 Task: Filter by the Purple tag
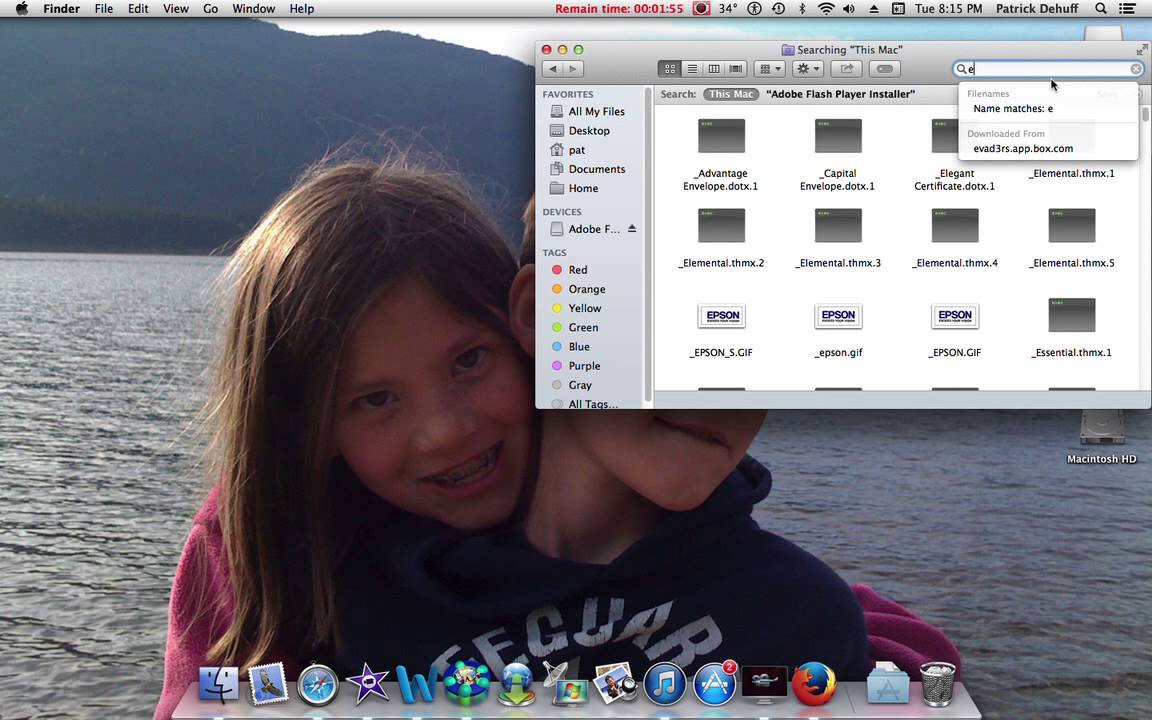coord(584,365)
